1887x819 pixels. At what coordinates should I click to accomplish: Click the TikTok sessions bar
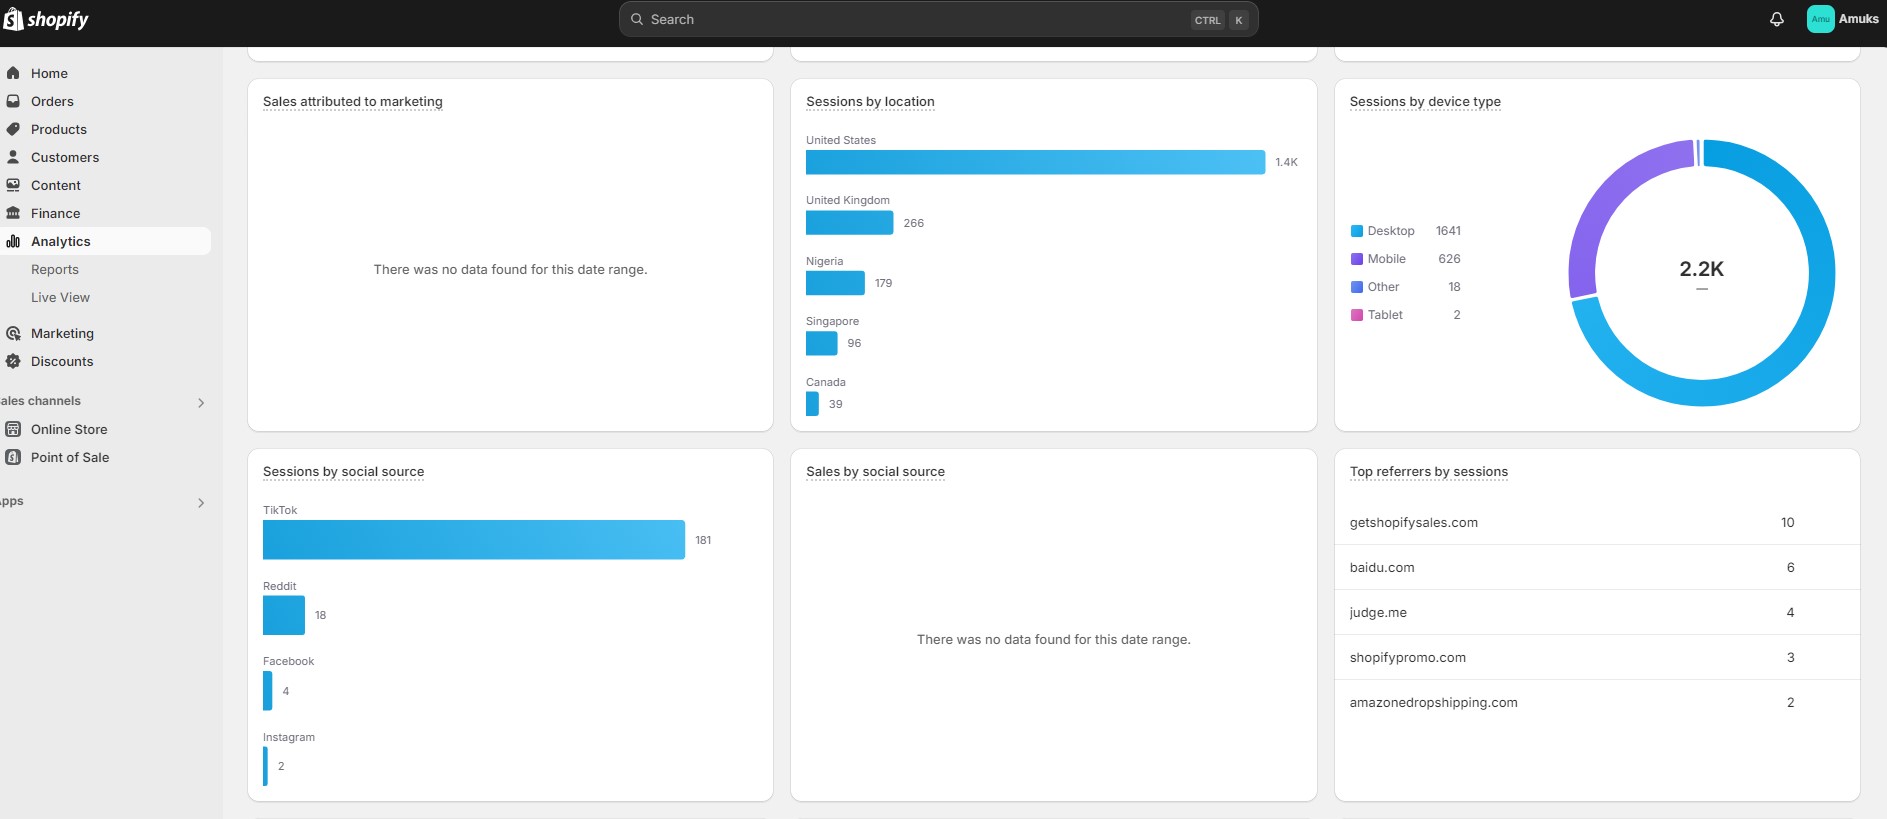pyautogui.click(x=473, y=540)
